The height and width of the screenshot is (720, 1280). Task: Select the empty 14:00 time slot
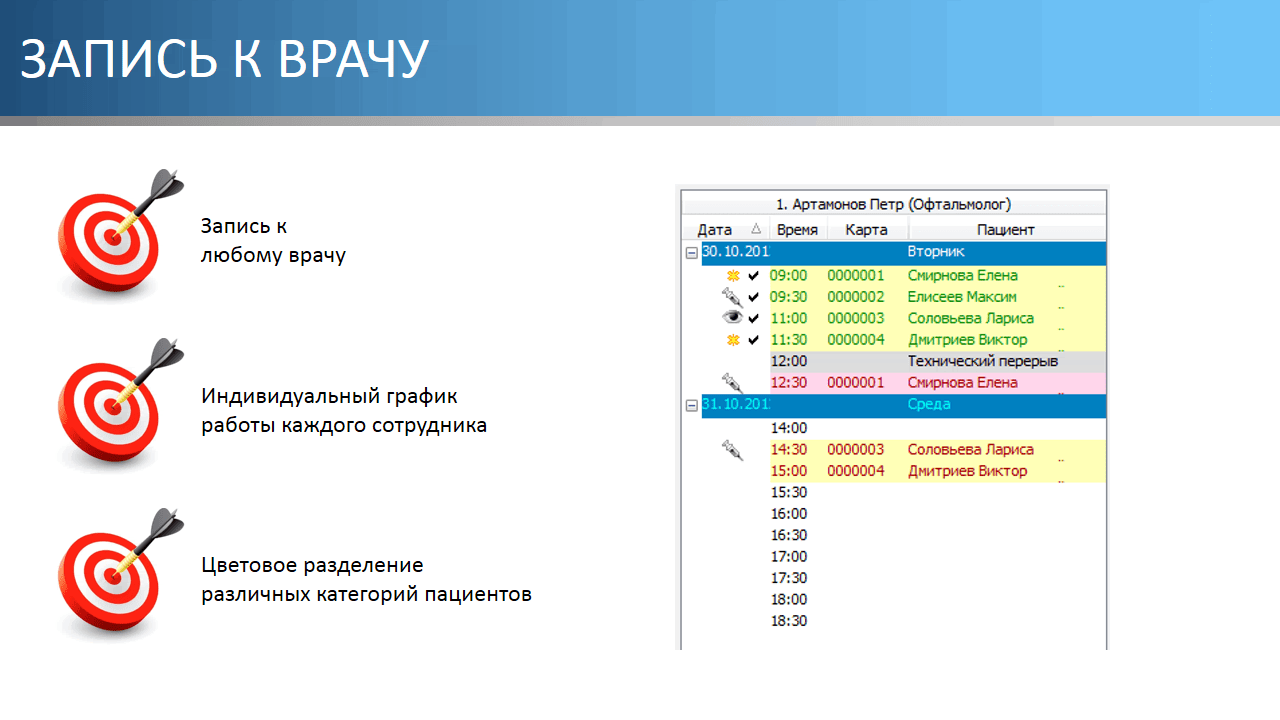(x=788, y=428)
